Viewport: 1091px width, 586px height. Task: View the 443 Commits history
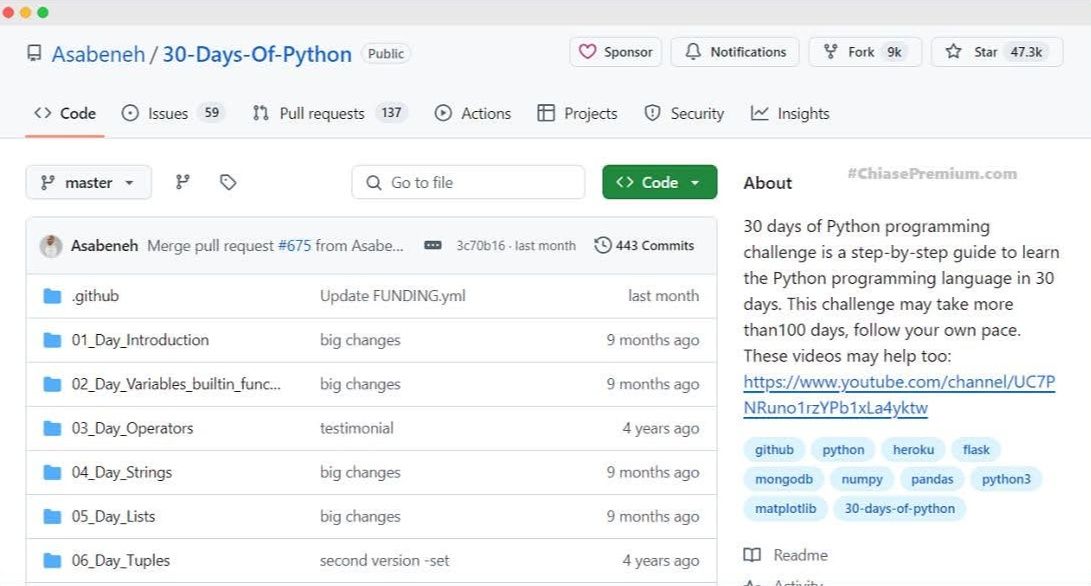pyautogui.click(x=644, y=246)
